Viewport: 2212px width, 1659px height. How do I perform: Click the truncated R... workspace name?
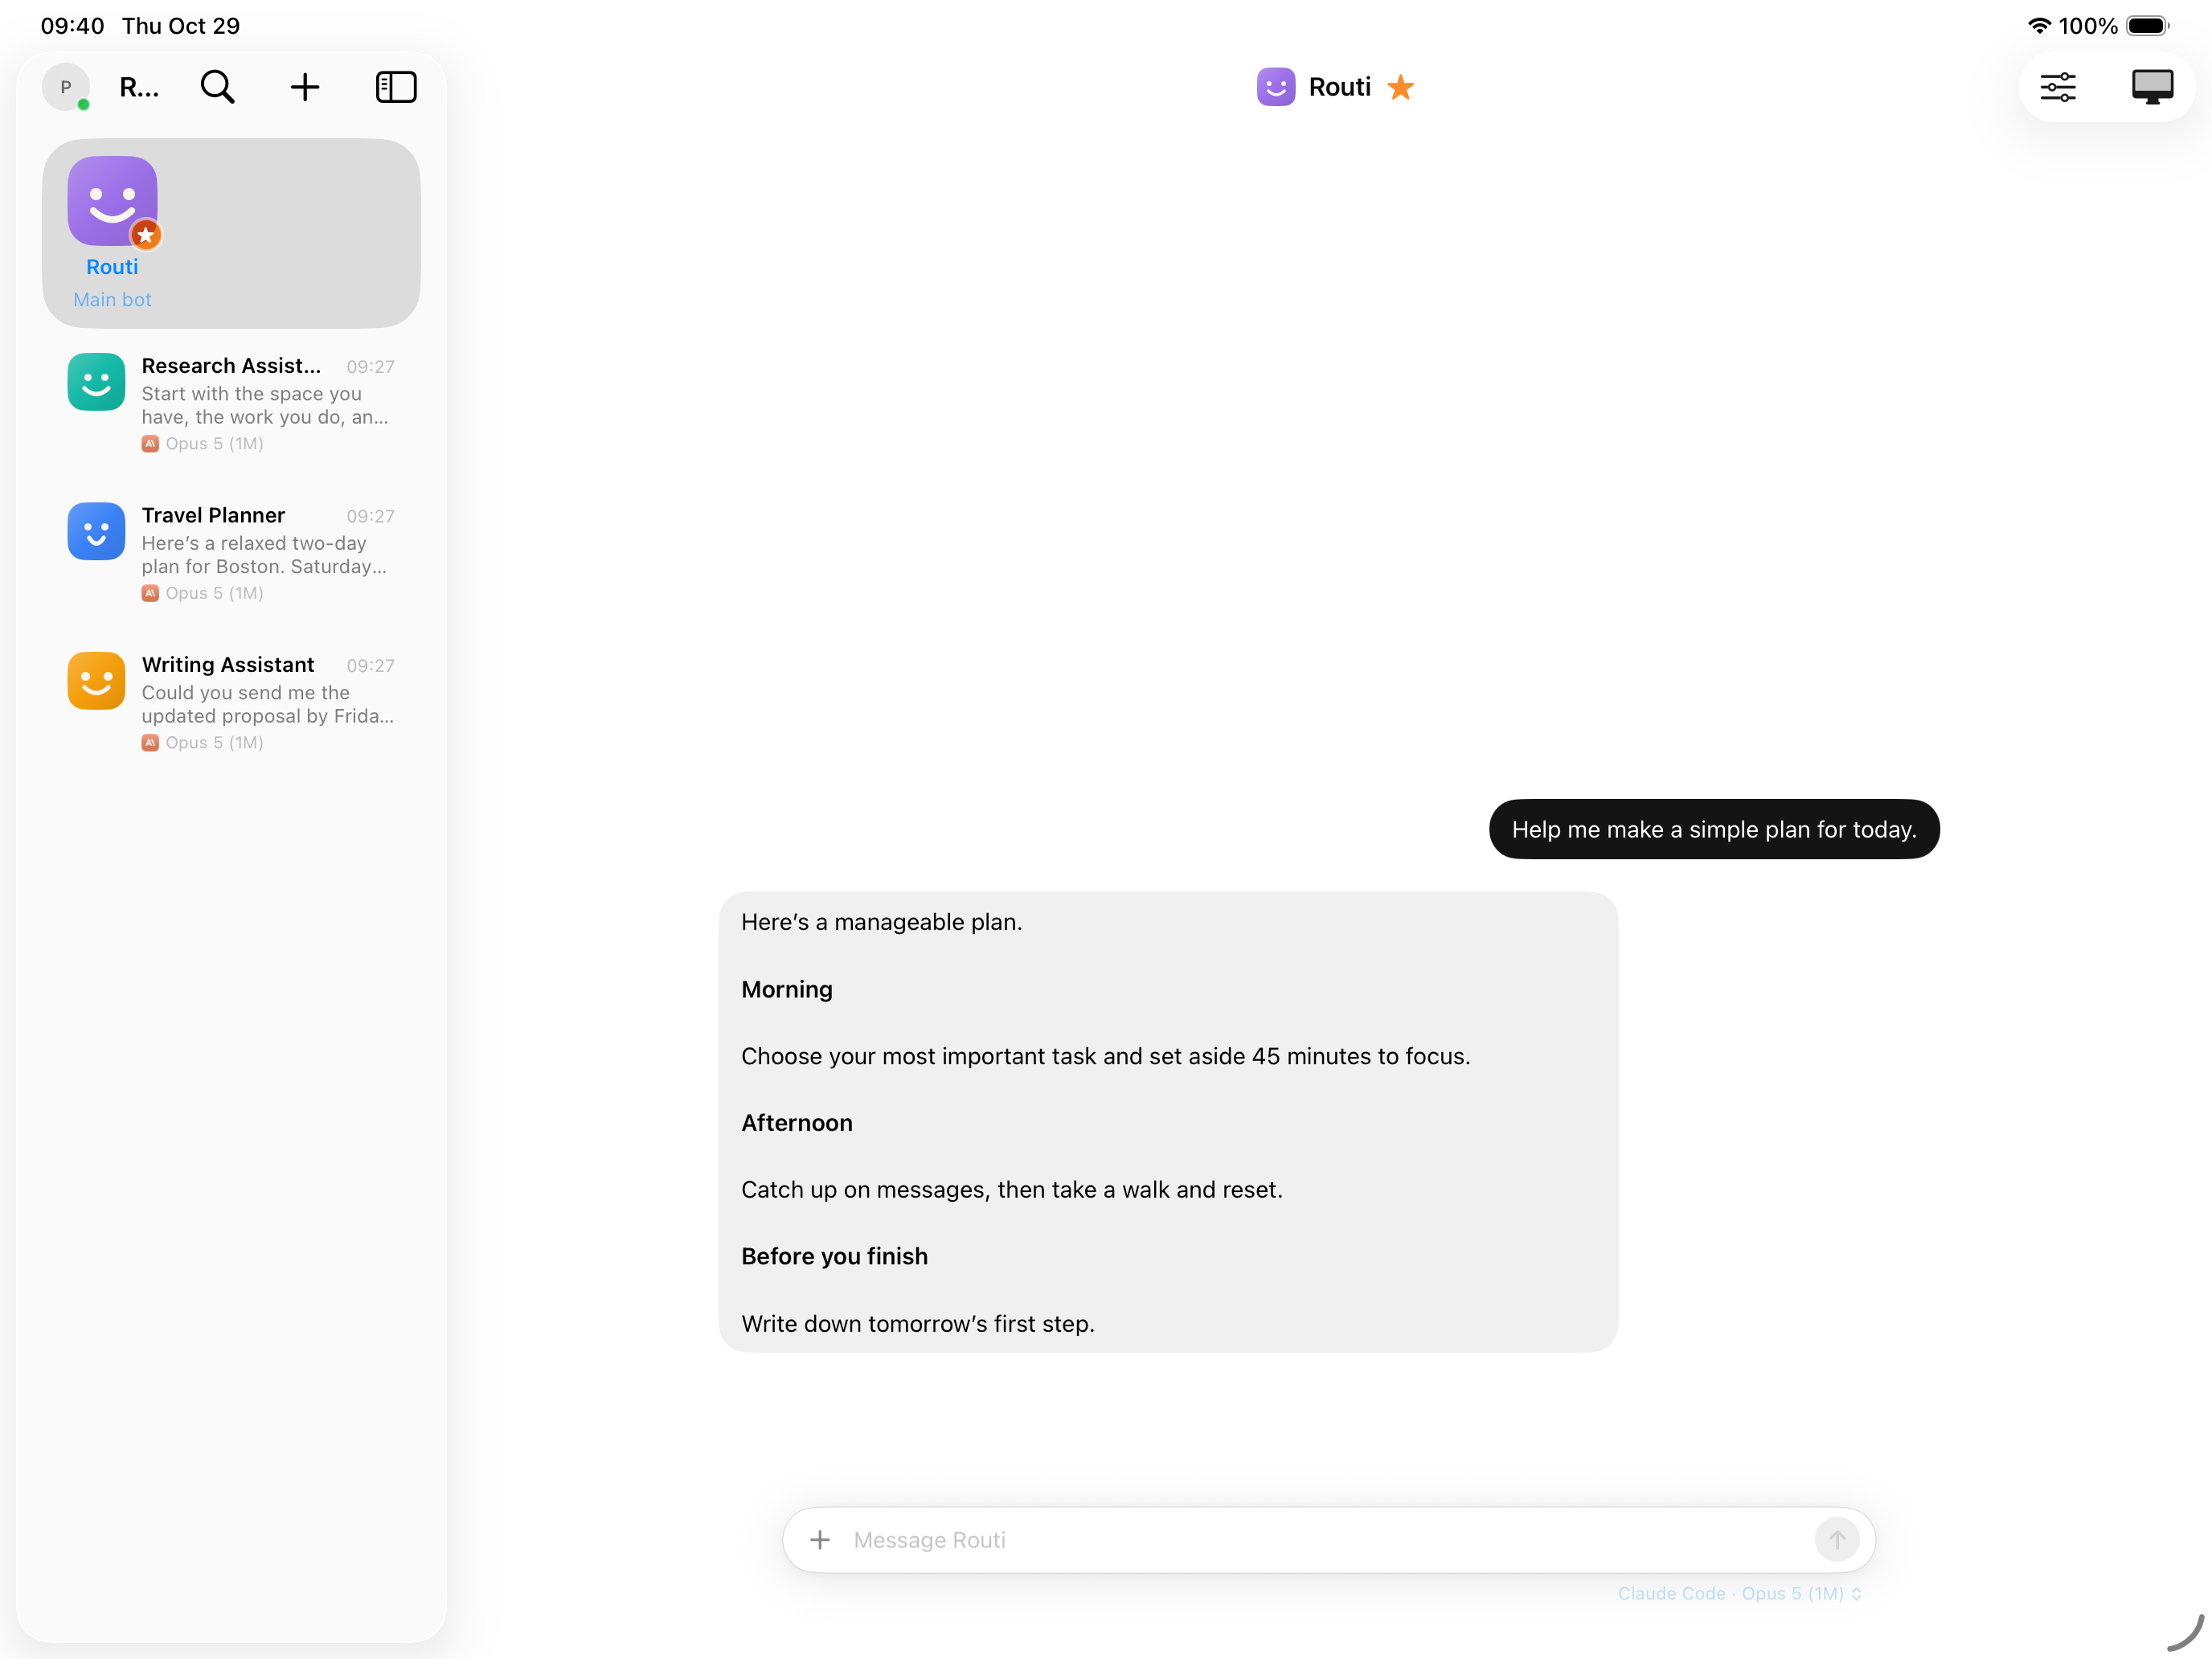click(x=139, y=87)
